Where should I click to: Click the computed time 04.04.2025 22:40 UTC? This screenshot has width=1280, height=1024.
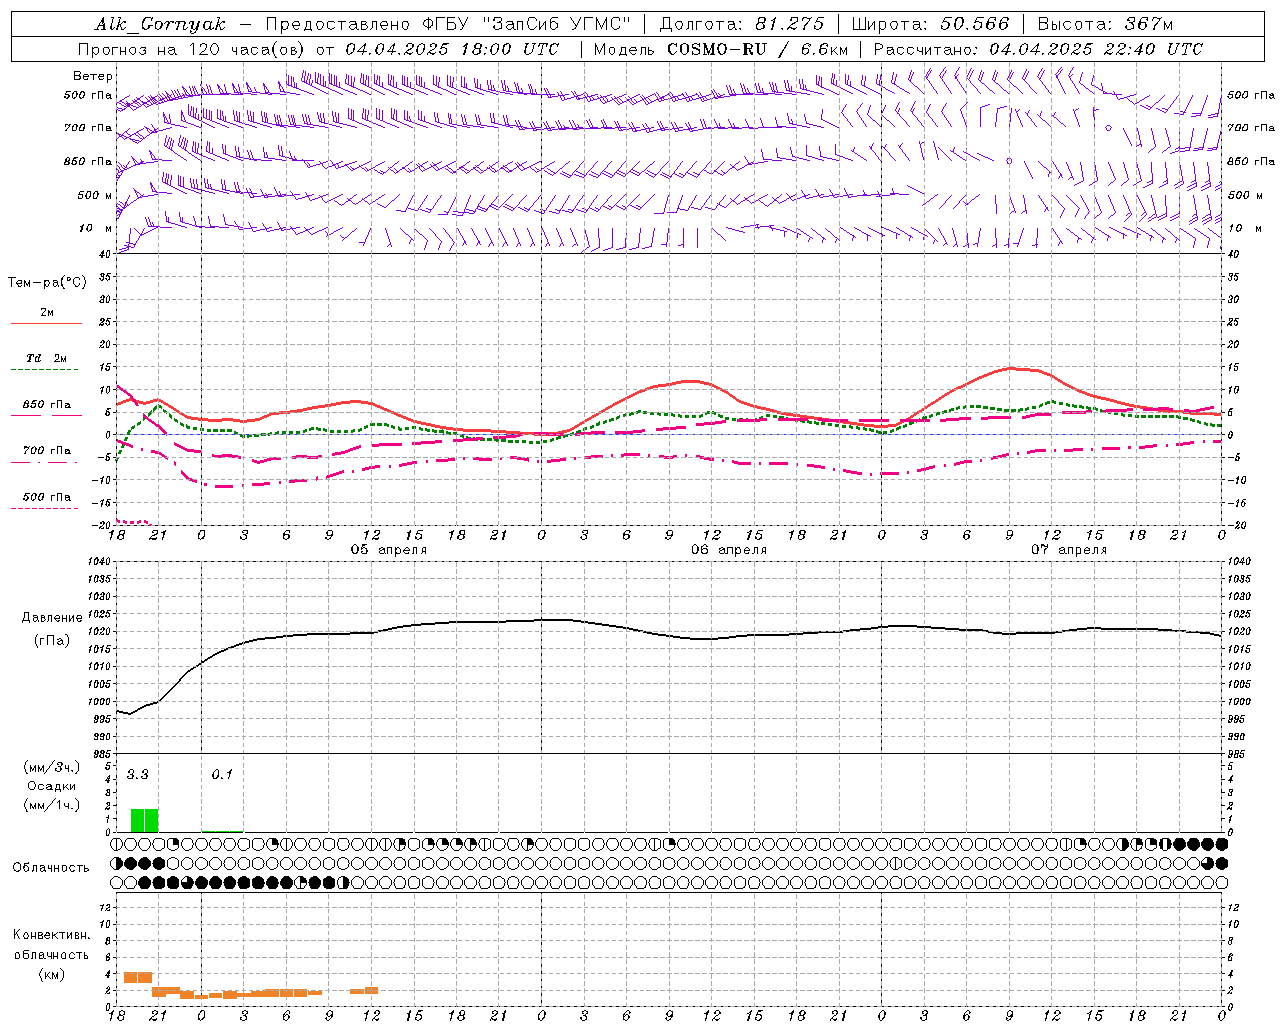1096,49
